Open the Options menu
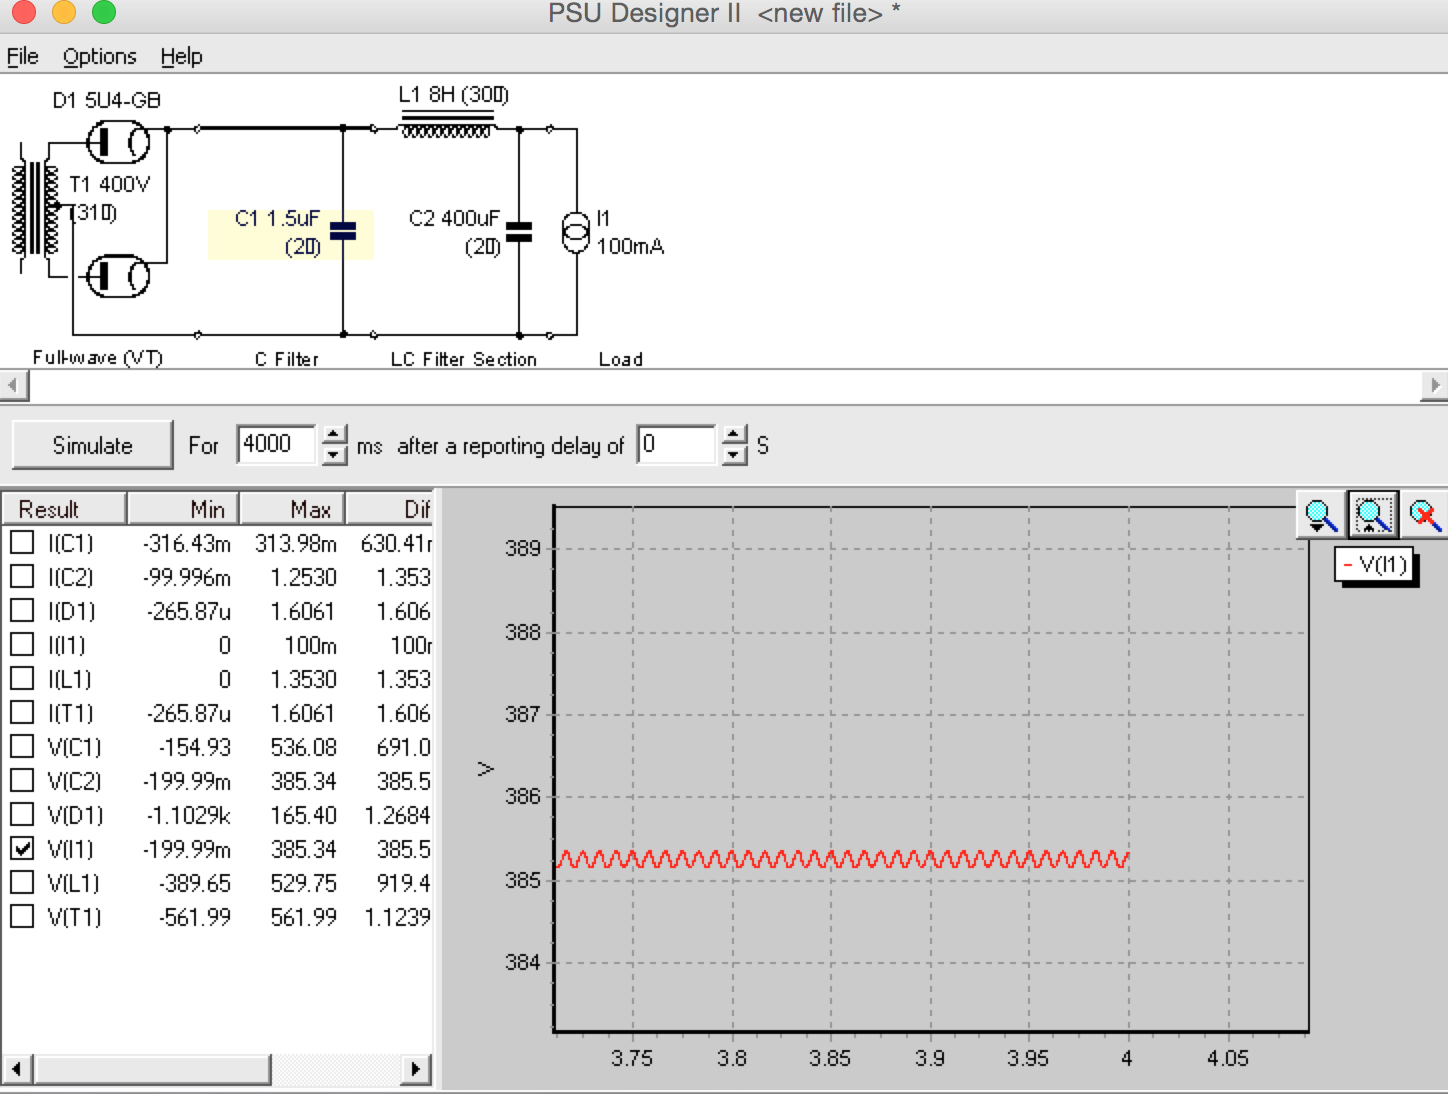Image resolution: width=1448 pixels, height=1094 pixels. point(99,56)
